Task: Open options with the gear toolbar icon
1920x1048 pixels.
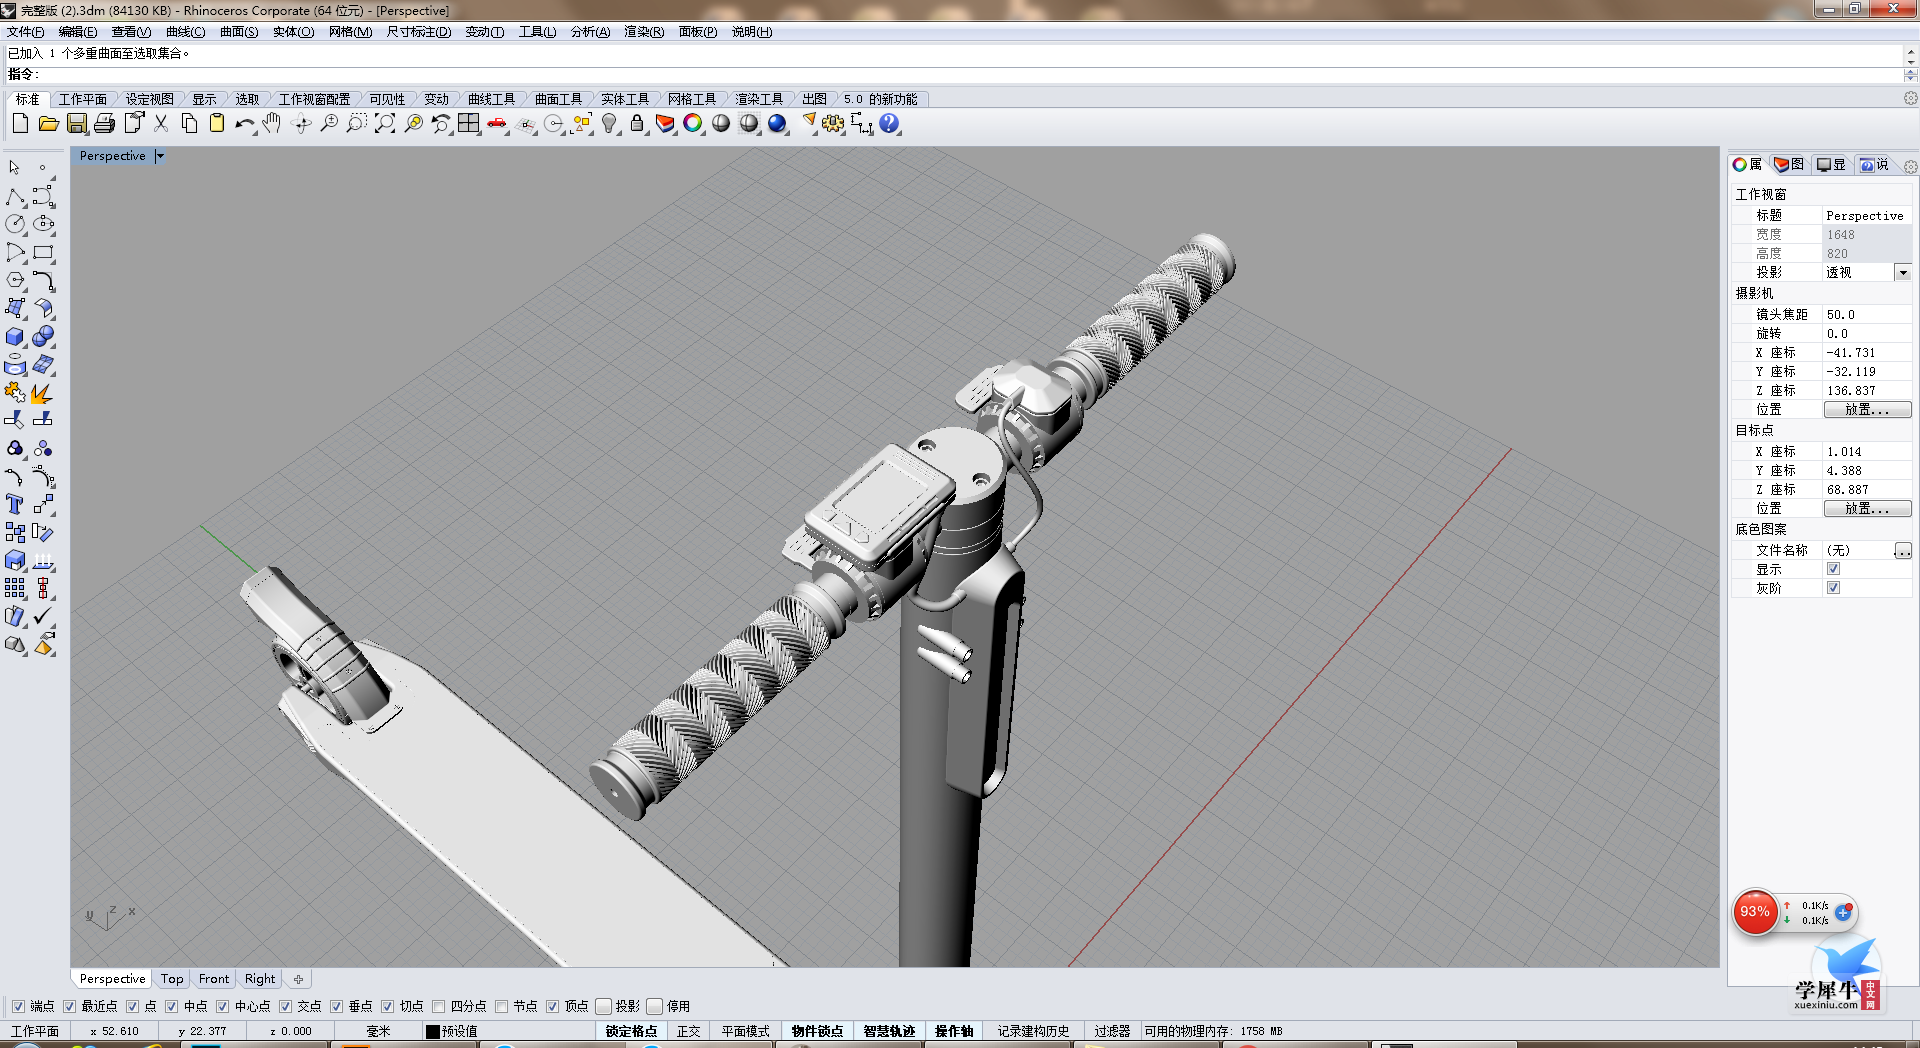Action: [x=833, y=124]
